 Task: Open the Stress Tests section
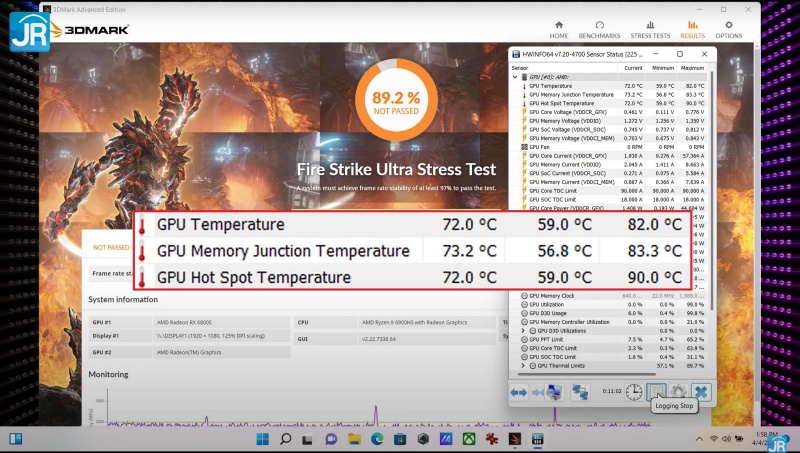[x=650, y=30]
